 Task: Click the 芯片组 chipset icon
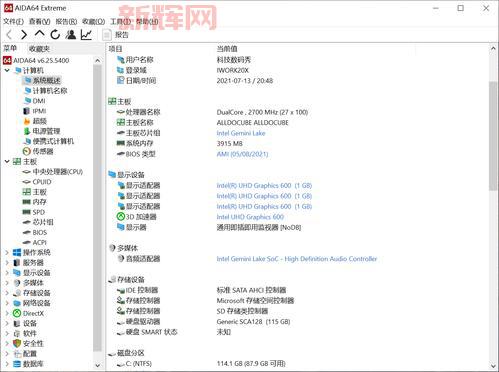pyautogui.click(x=27, y=222)
